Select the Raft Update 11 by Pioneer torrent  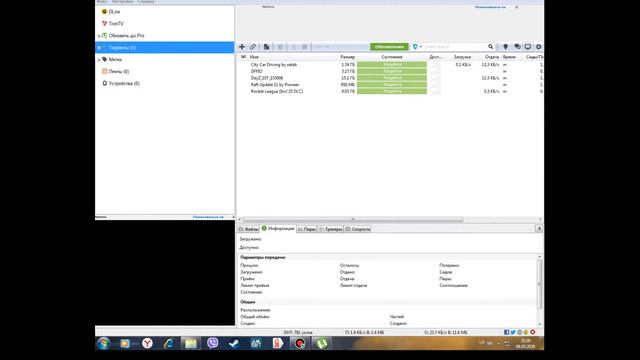click(275, 84)
